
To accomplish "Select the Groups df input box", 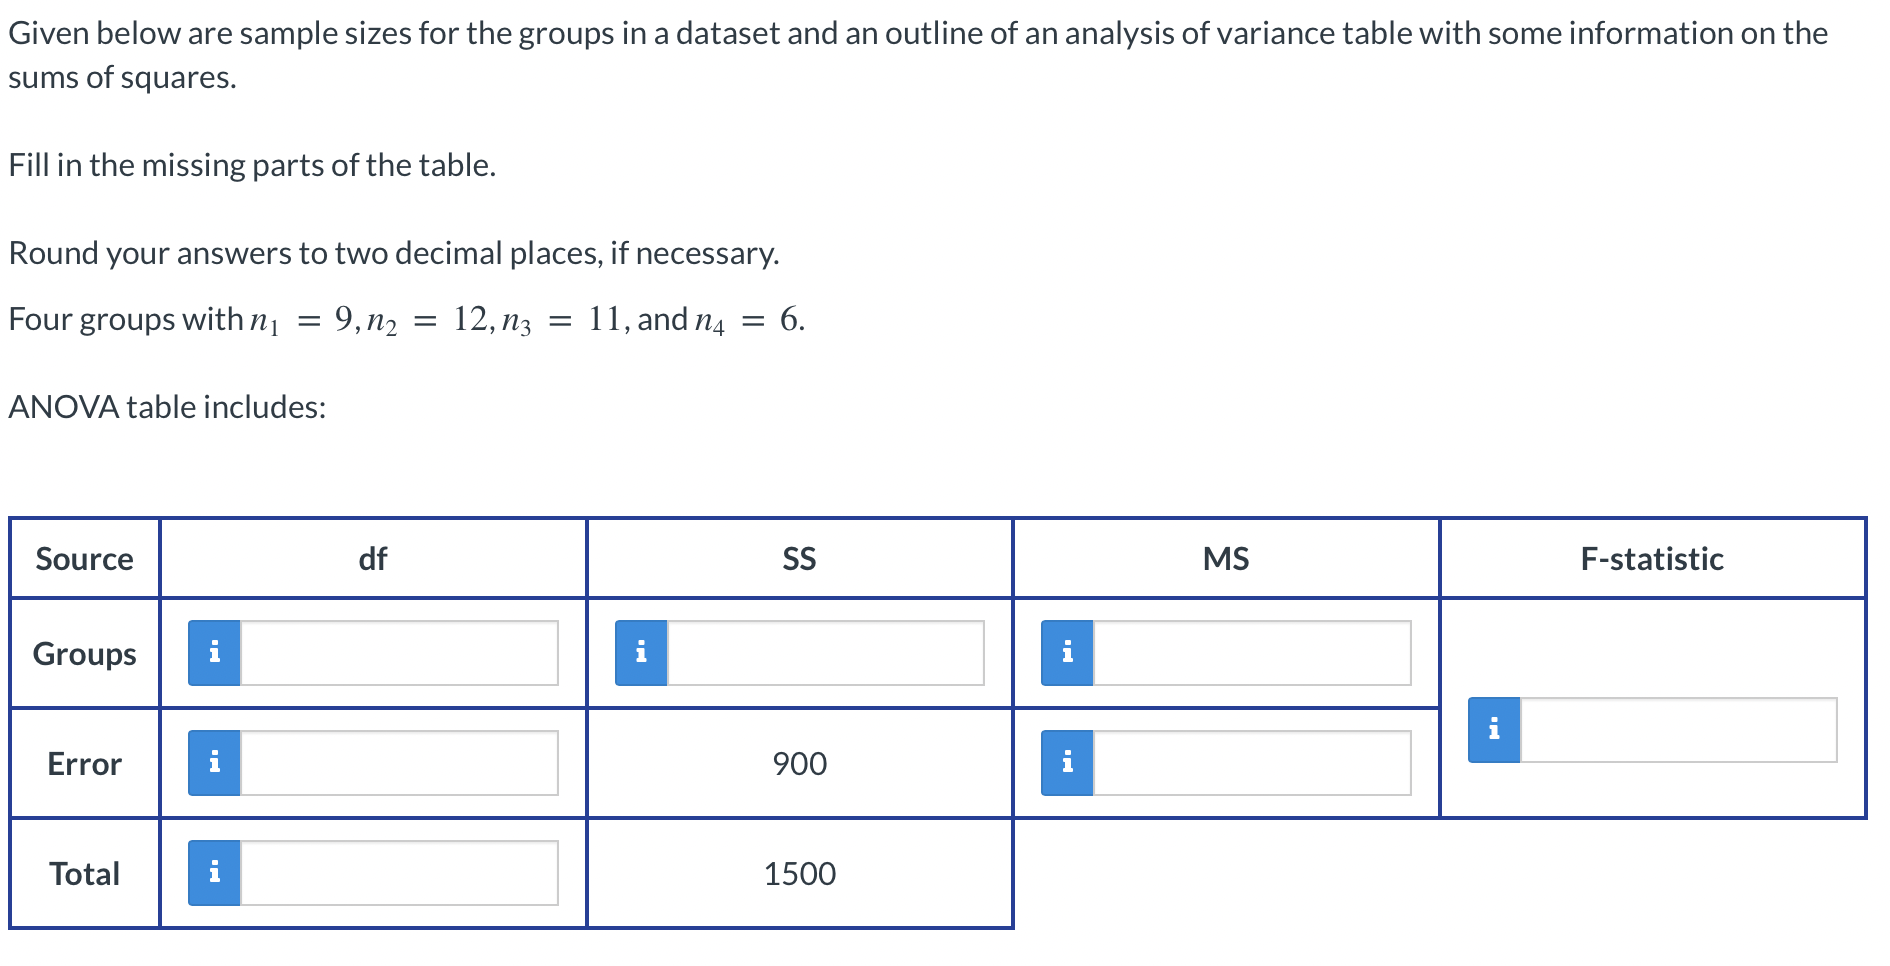I will [x=400, y=653].
